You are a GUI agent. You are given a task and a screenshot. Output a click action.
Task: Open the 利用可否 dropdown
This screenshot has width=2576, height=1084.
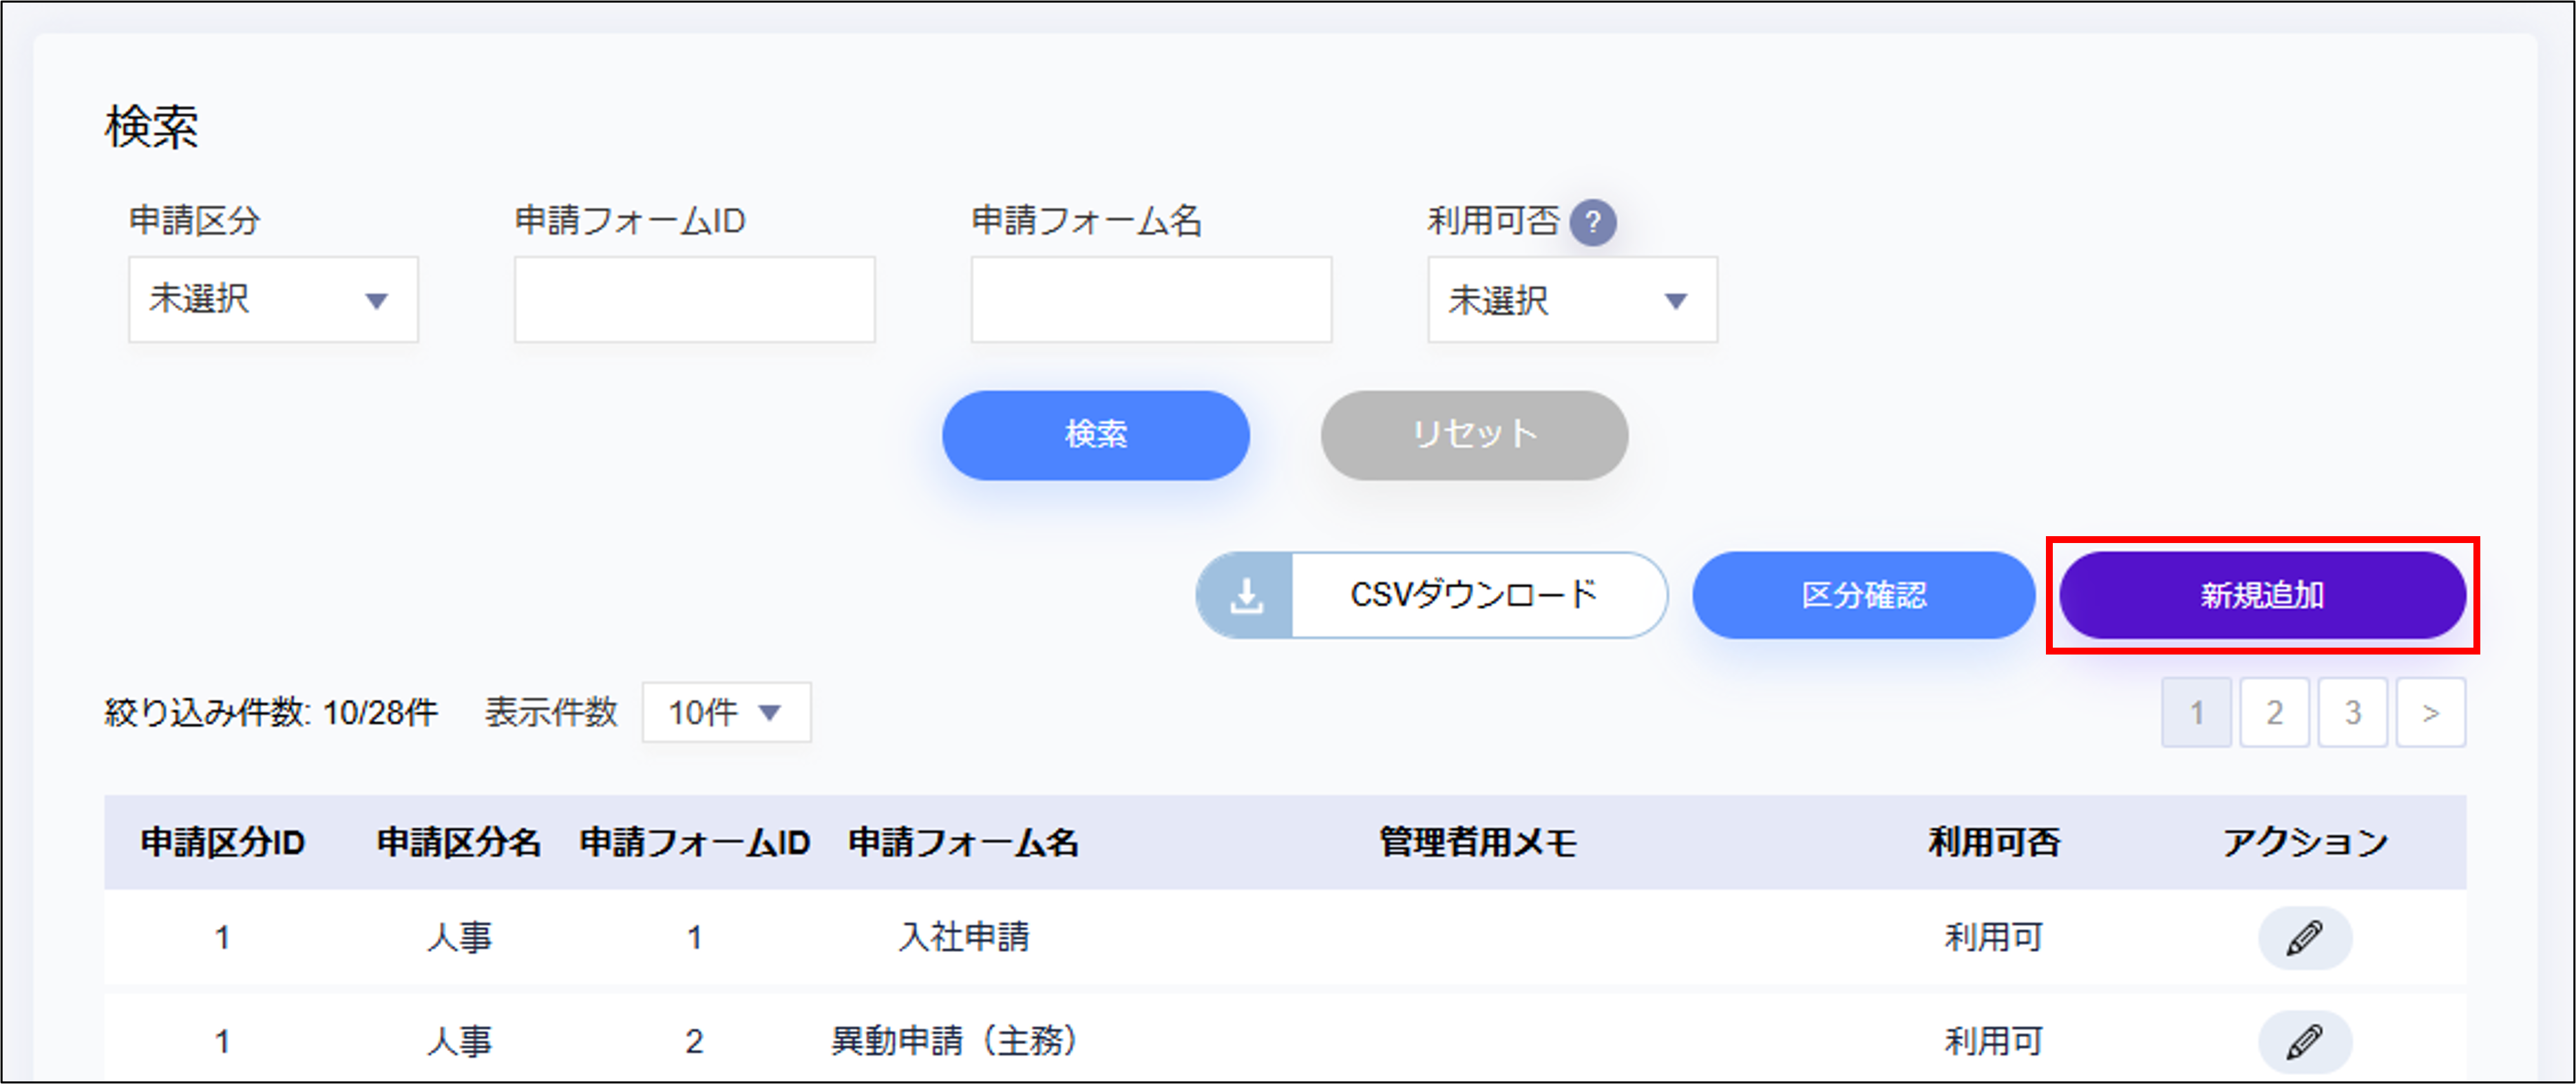[1572, 300]
